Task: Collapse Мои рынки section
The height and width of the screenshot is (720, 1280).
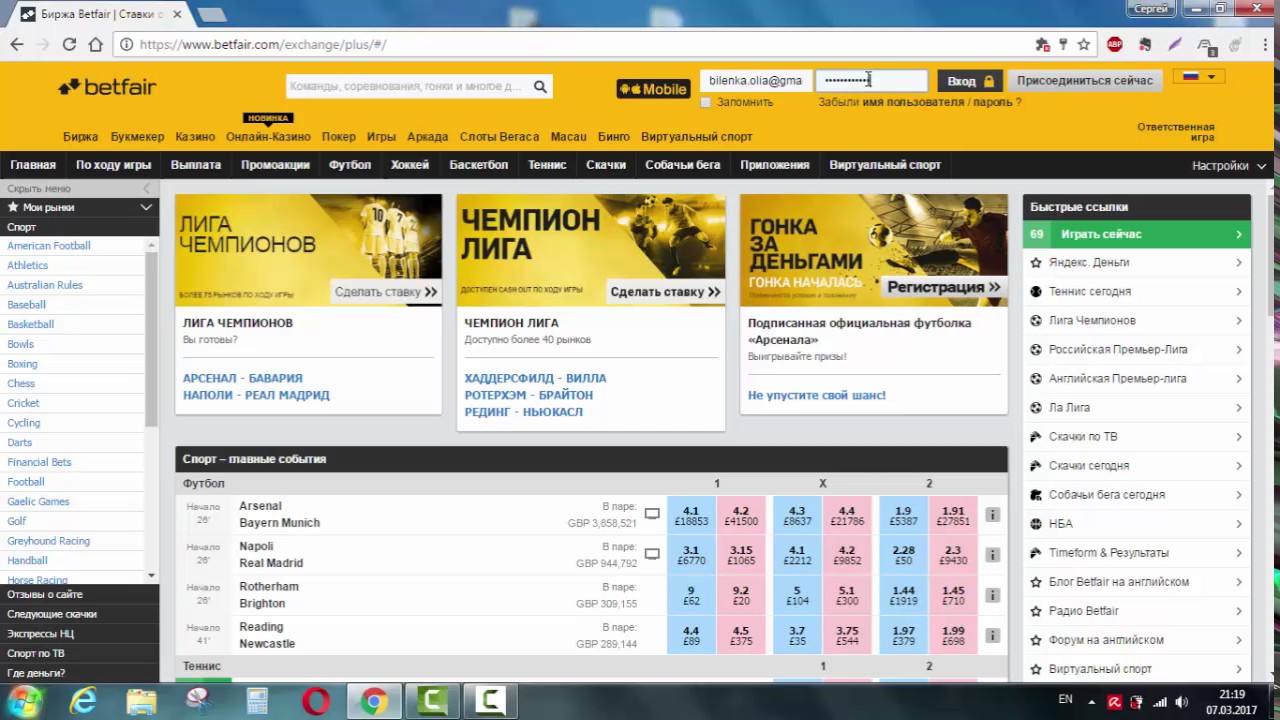Action: click(x=146, y=207)
